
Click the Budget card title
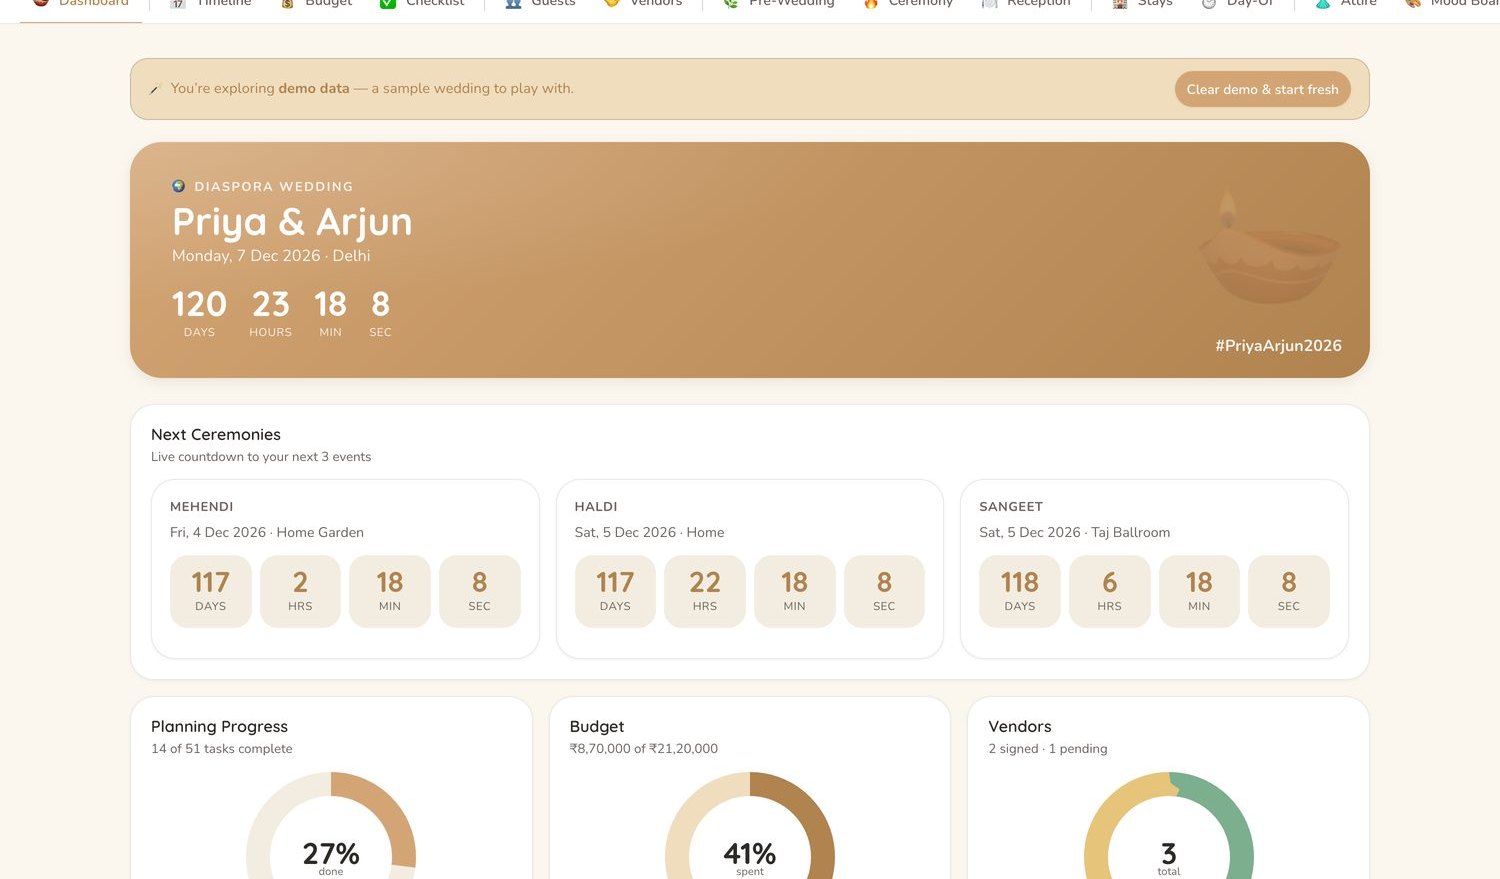(x=597, y=727)
